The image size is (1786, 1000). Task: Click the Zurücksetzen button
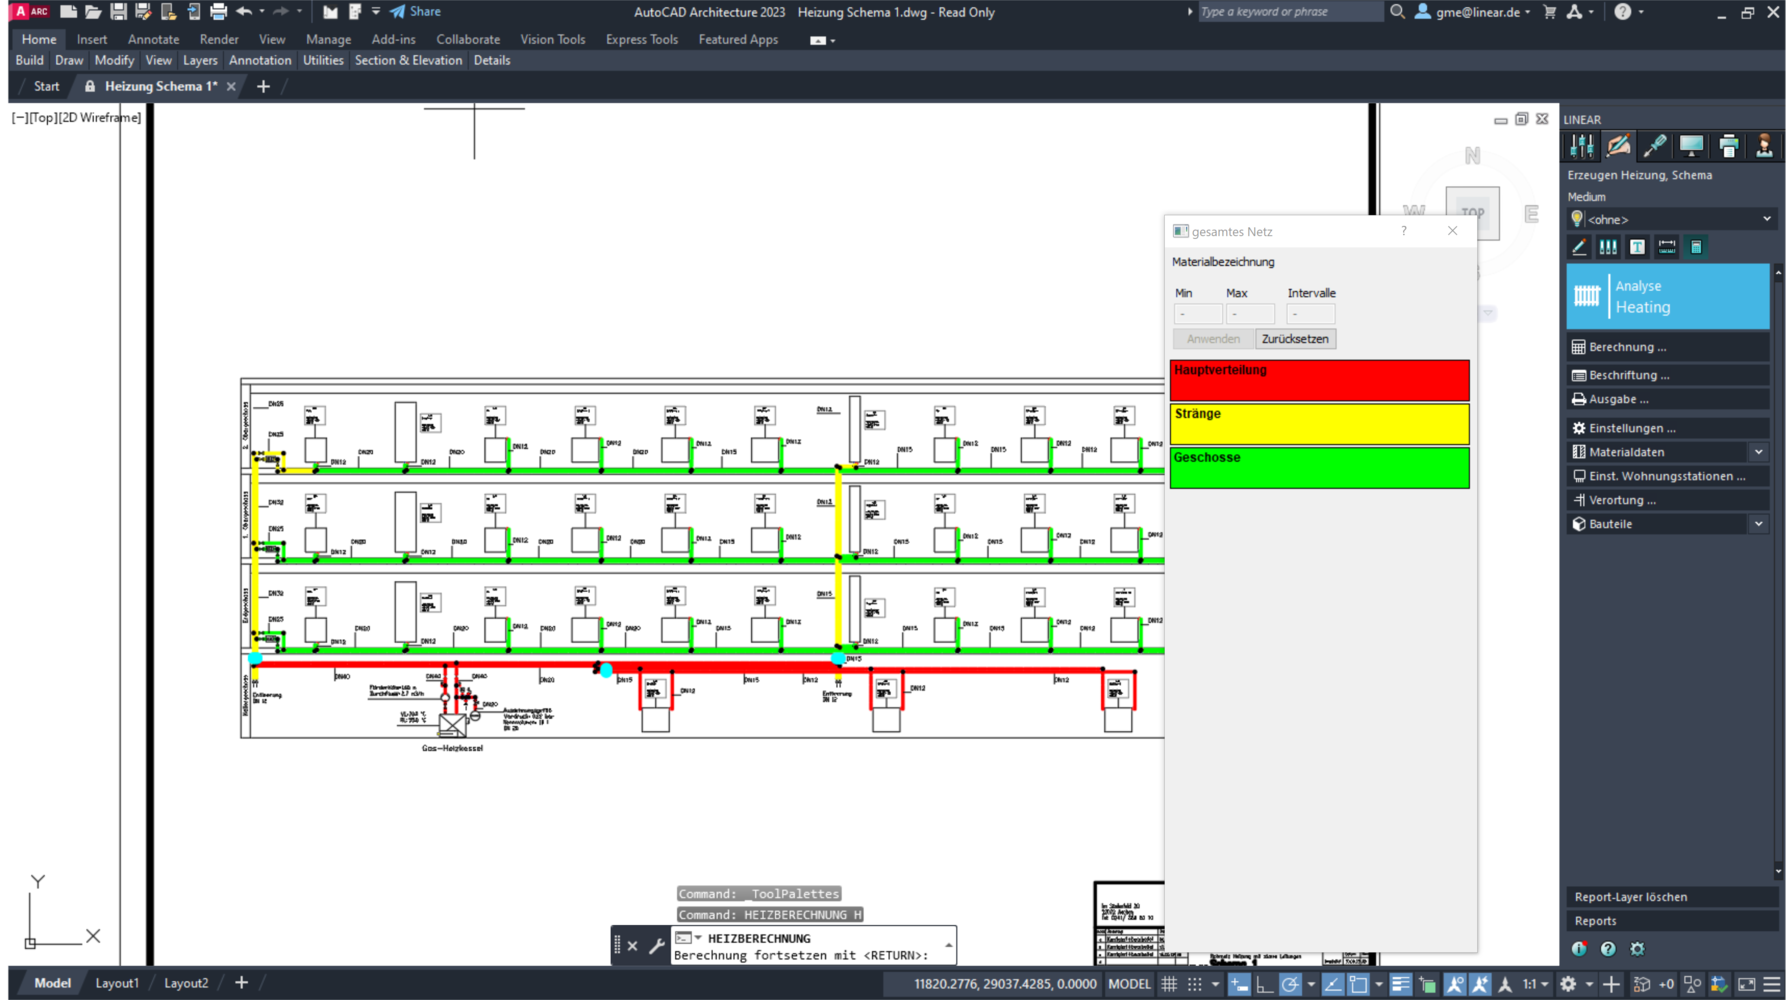(x=1295, y=339)
